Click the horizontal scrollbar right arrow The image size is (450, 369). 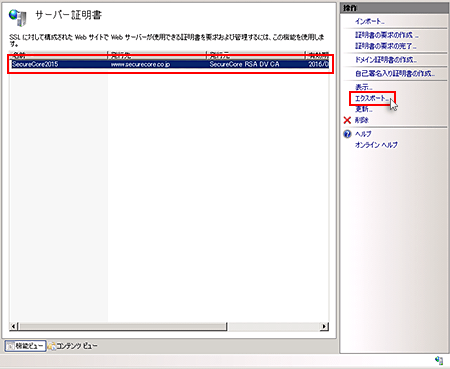point(324,326)
